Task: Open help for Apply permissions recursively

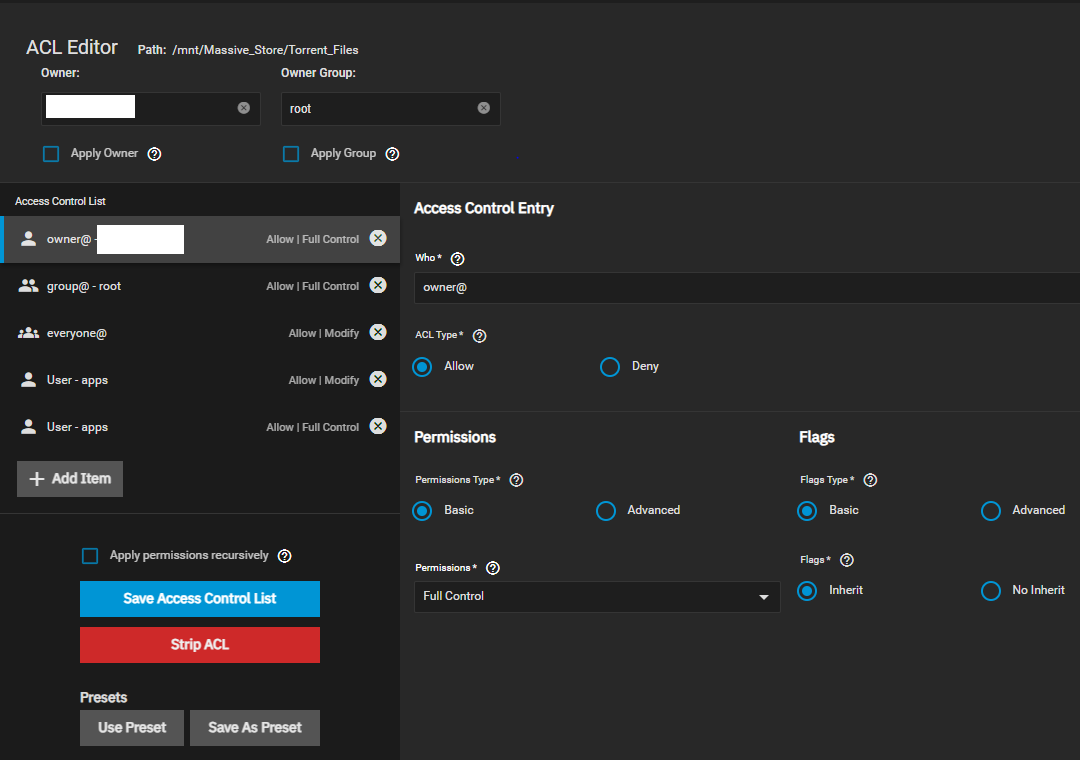Action: tap(284, 556)
